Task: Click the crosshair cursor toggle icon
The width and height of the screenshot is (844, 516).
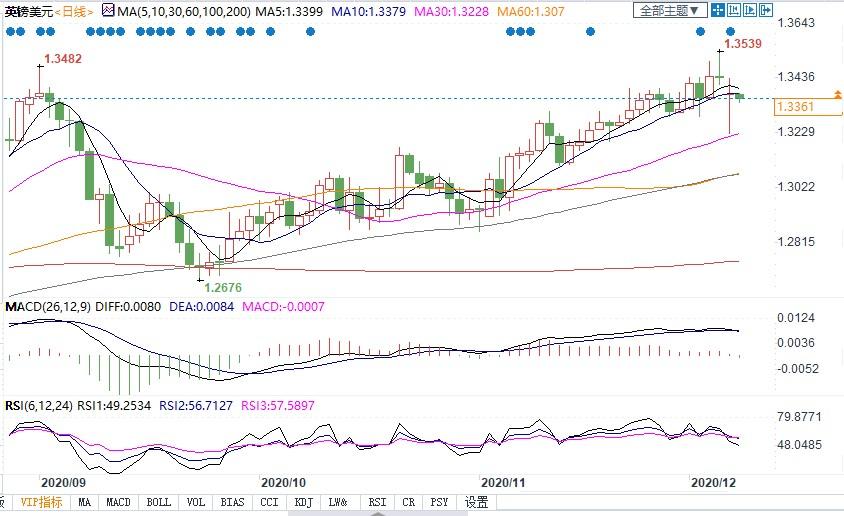Action: [x=718, y=10]
